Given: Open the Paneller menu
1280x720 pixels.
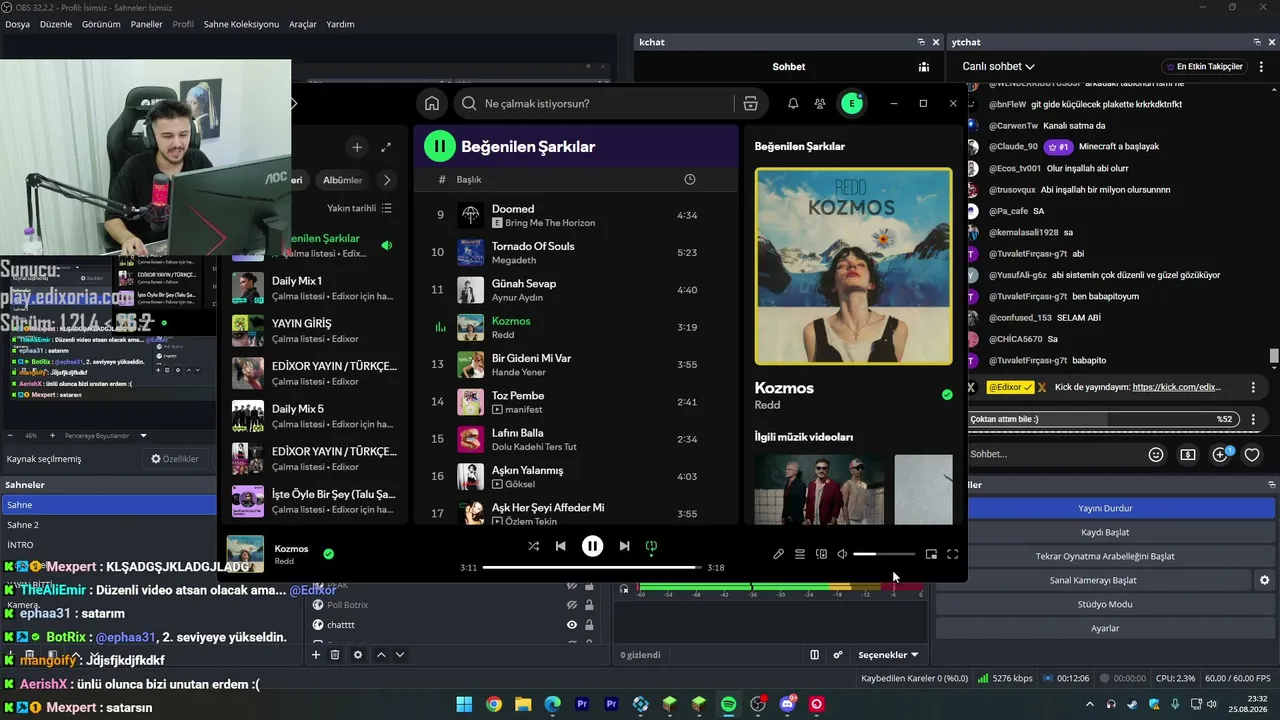Looking at the screenshot, I should pyautogui.click(x=146, y=24).
